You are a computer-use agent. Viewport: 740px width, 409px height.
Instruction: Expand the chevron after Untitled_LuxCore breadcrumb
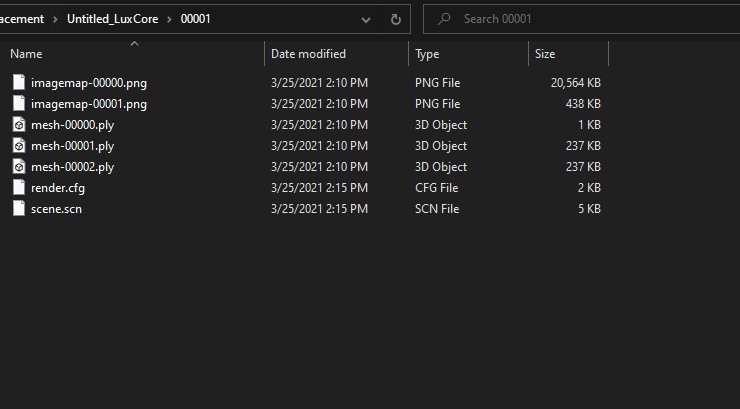169,19
